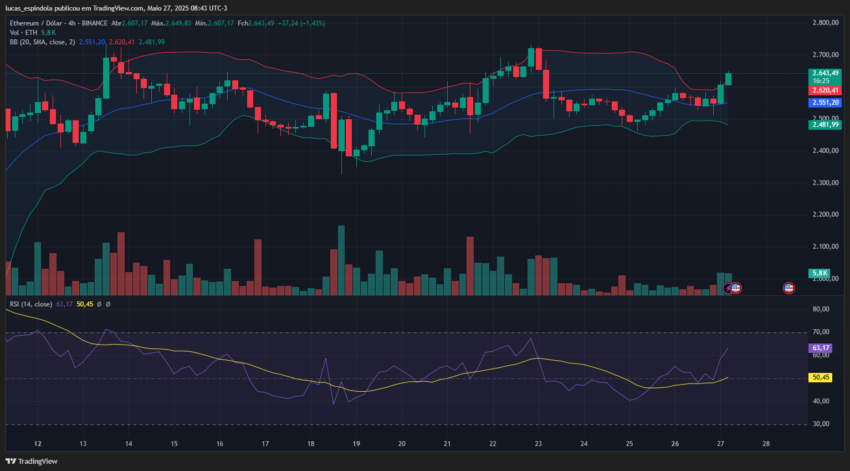This screenshot has height=471, width=850.
Task: Click the TradingView logo icon
Action: [x=11, y=461]
